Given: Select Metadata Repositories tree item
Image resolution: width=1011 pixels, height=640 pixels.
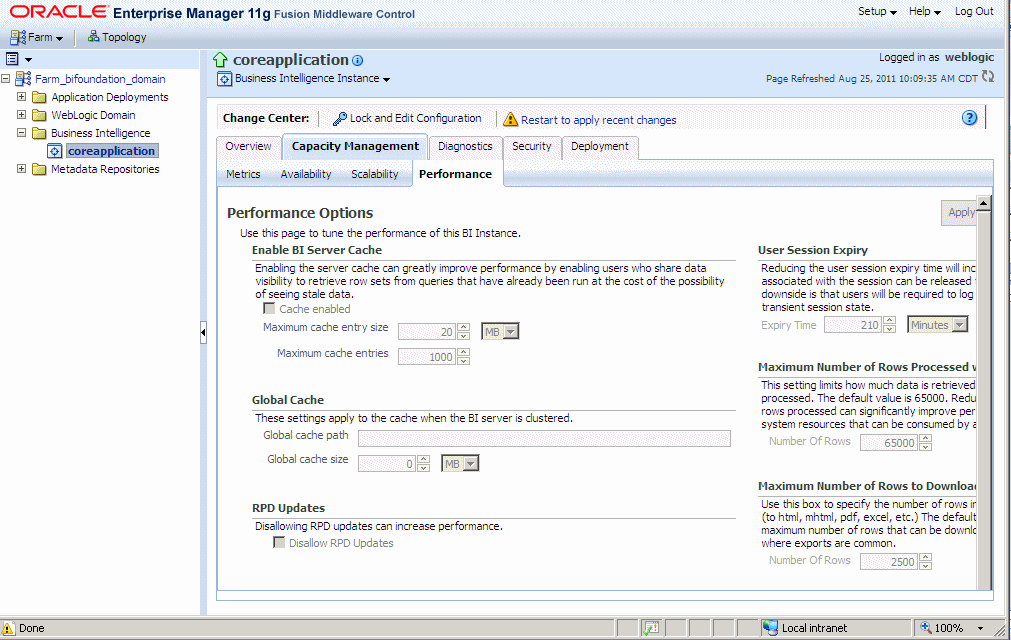Looking at the screenshot, I should point(105,169).
